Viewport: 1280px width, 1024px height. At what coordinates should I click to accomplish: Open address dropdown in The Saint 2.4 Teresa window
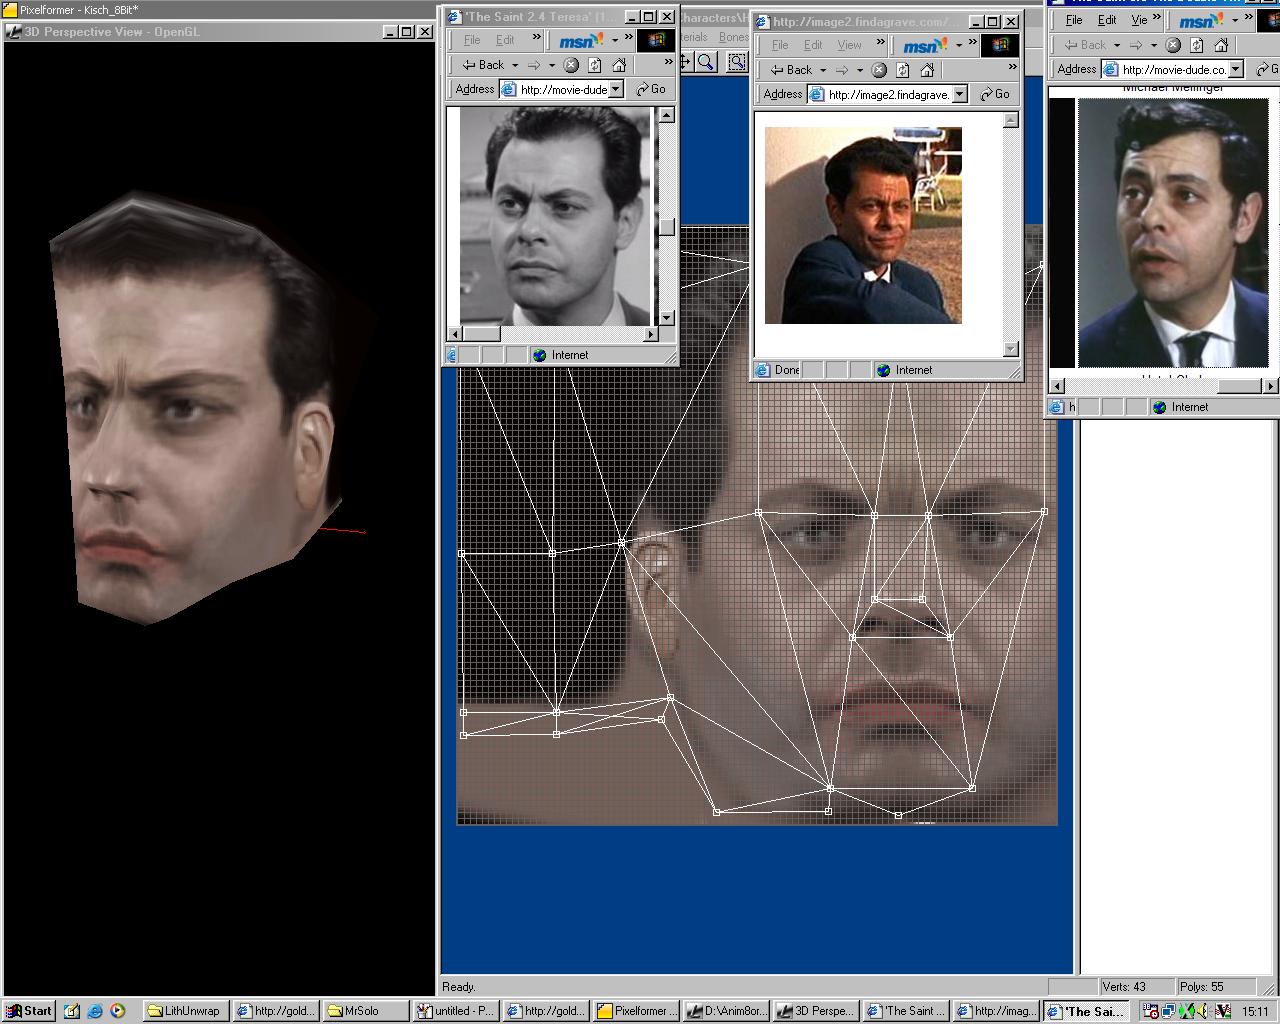coord(616,89)
